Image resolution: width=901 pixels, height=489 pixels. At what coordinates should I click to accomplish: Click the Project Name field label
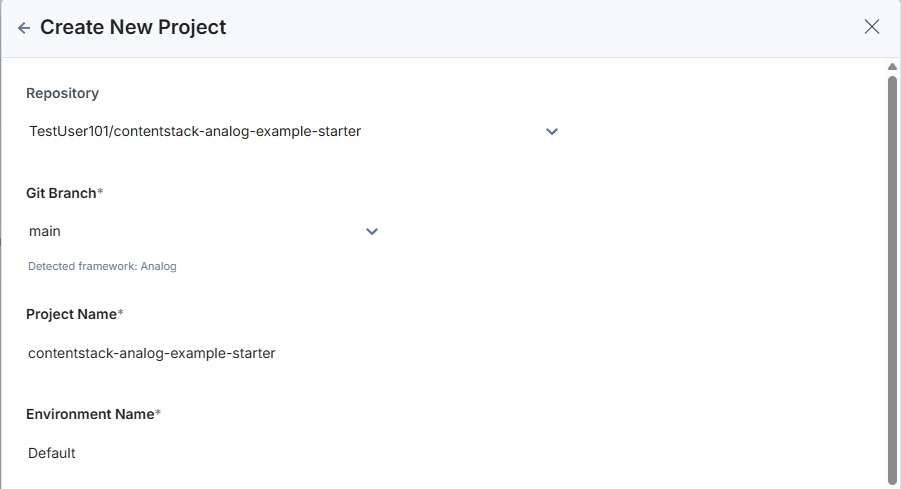tap(71, 314)
